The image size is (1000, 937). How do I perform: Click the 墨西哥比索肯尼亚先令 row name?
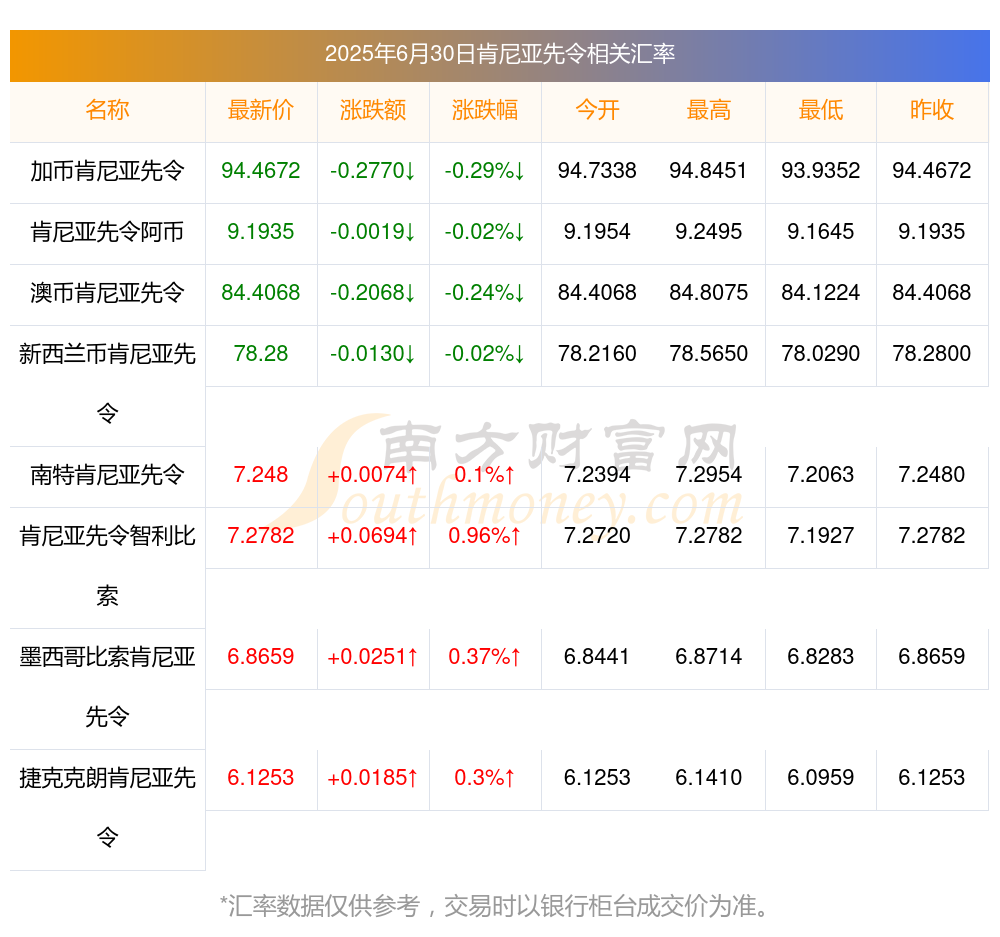coord(107,687)
